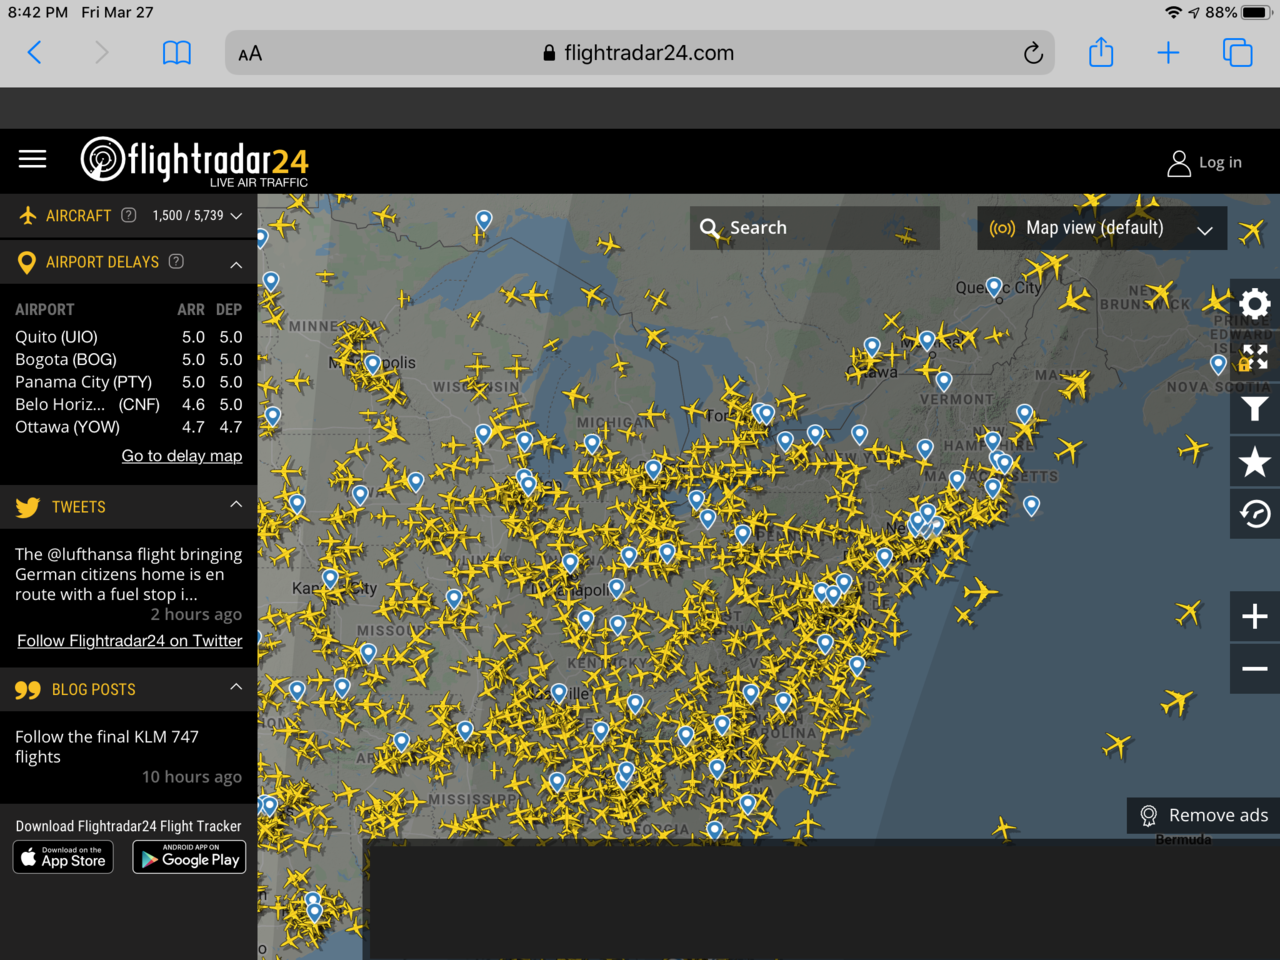Click the AIRPORT column header

tap(44, 310)
